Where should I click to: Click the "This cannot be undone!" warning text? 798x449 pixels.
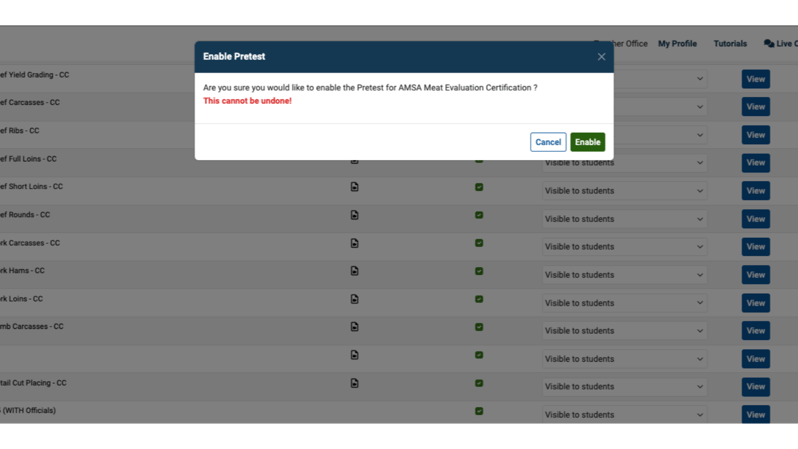click(247, 101)
